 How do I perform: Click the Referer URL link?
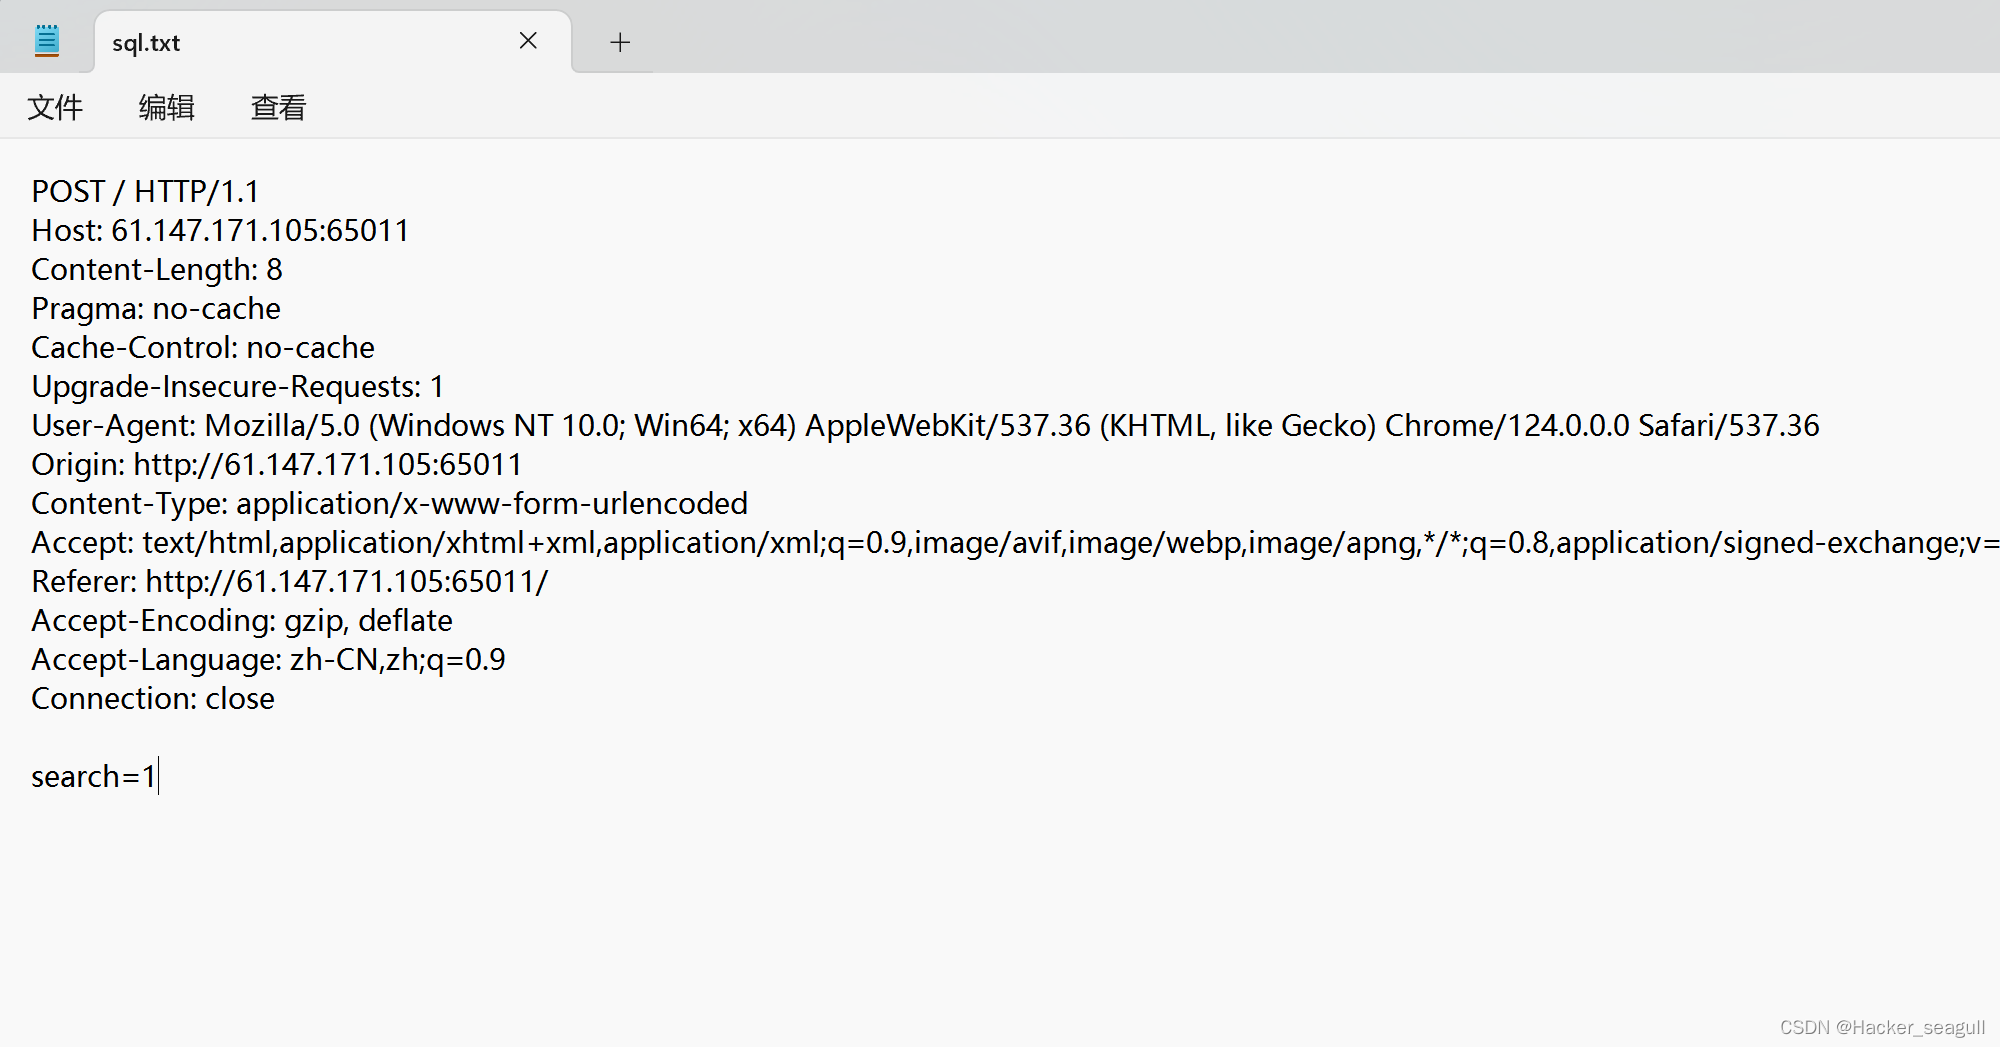pos(347,581)
